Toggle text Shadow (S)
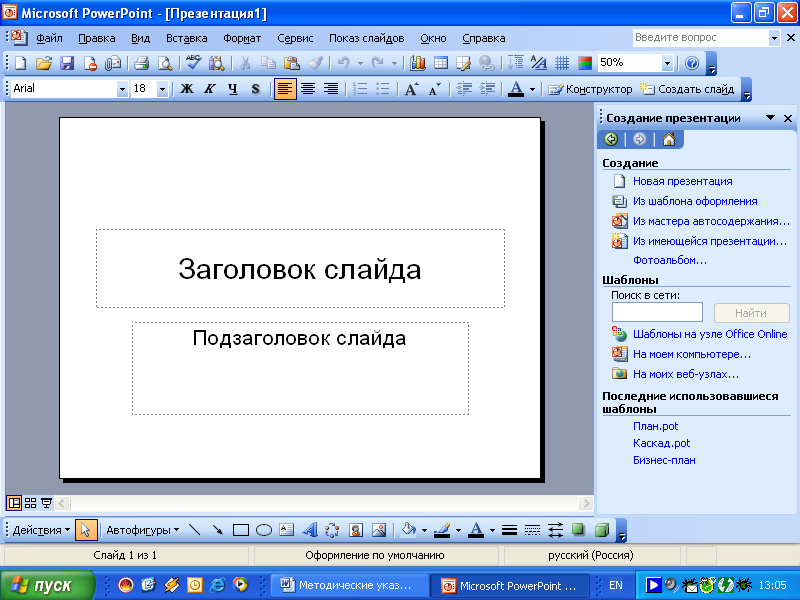This screenshot has width=800, height=600. coord(256,89)
